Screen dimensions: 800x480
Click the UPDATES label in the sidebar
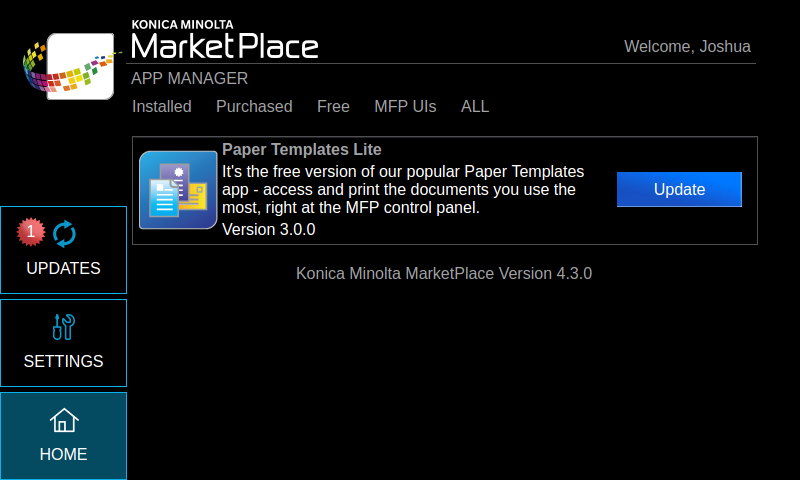click(63, 268)
